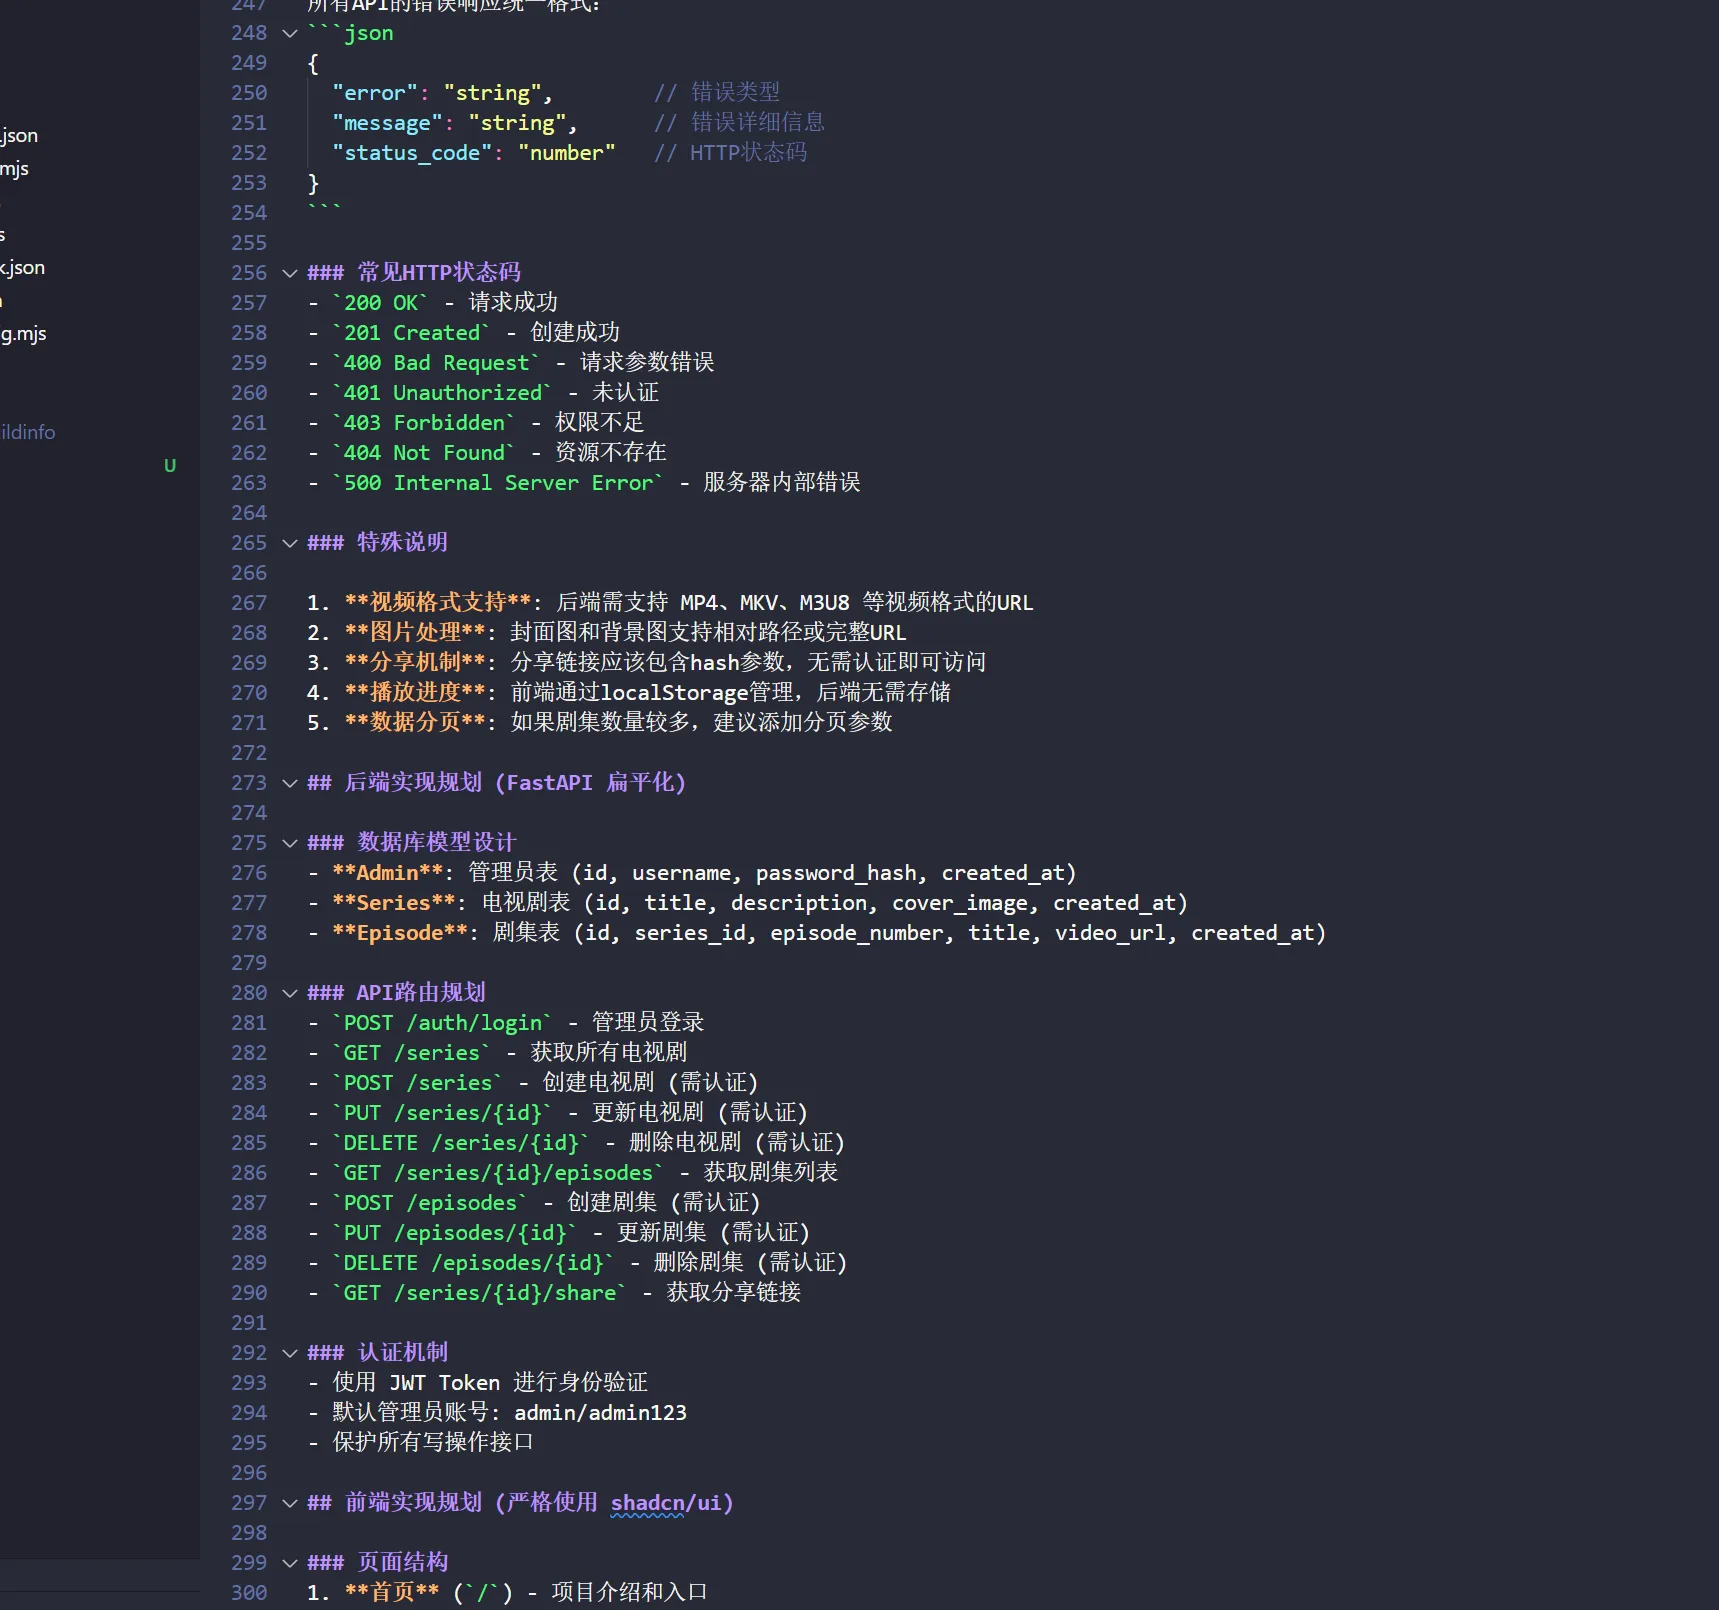Click the `GET /series/{id}/share` route text
1719x1610 pixels.
point(479,1293)
